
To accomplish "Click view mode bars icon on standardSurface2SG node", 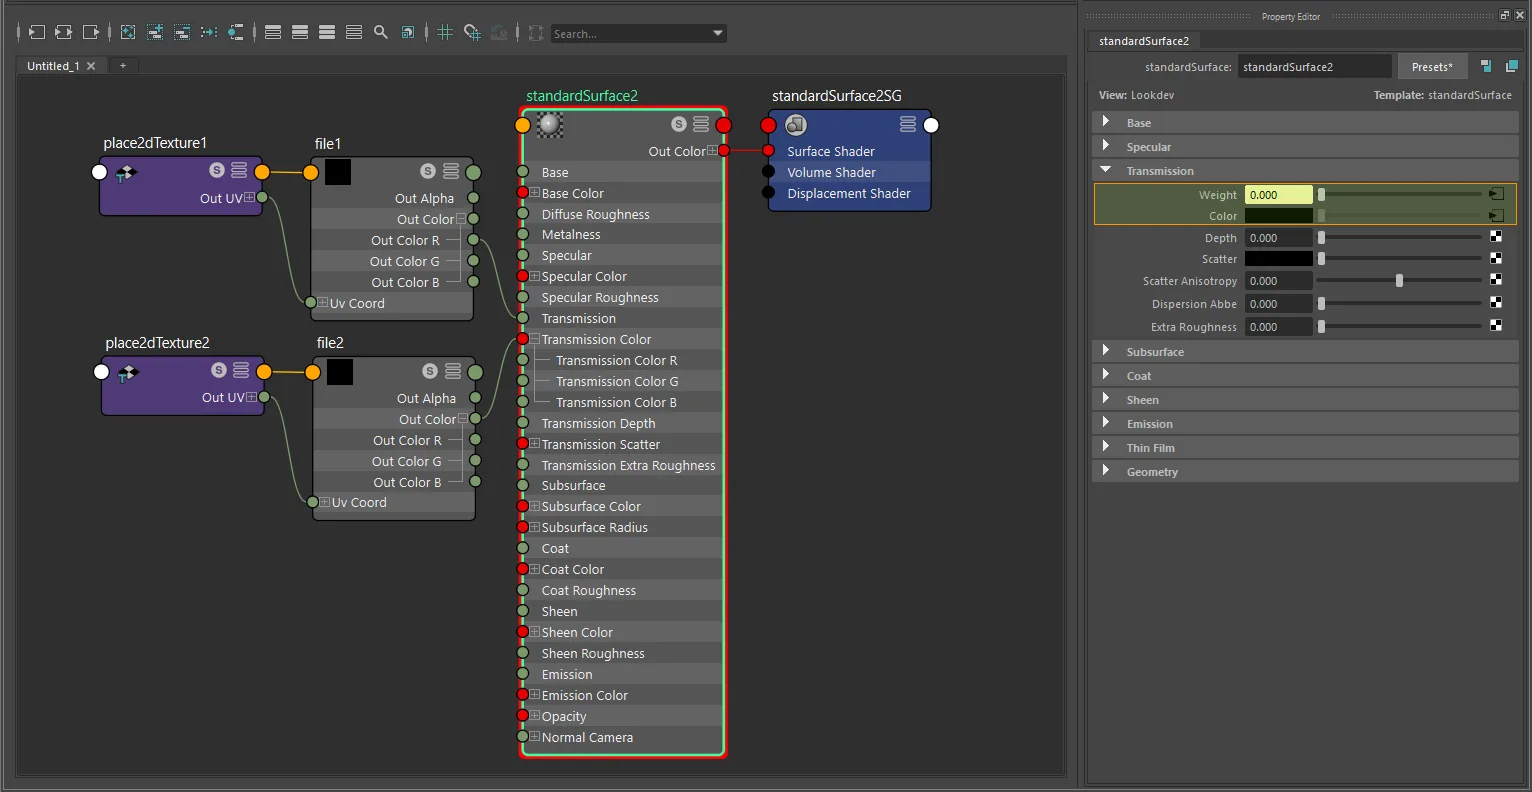I will coord(908,124).
